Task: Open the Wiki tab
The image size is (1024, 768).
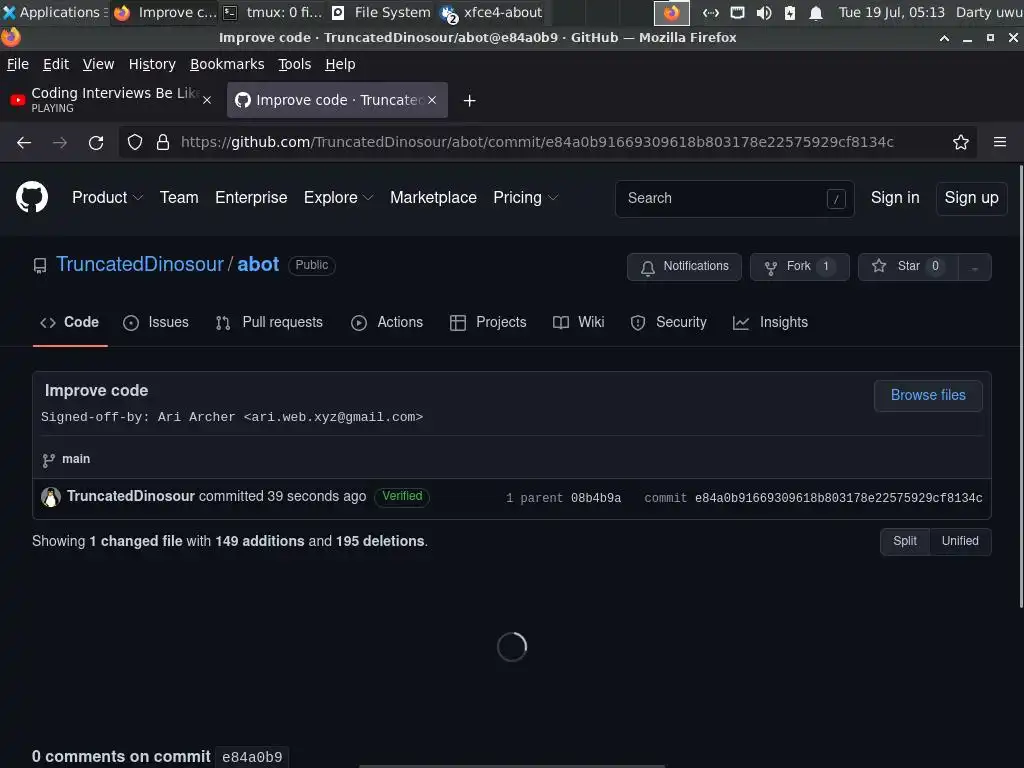Action: click(x=579, y=322)
